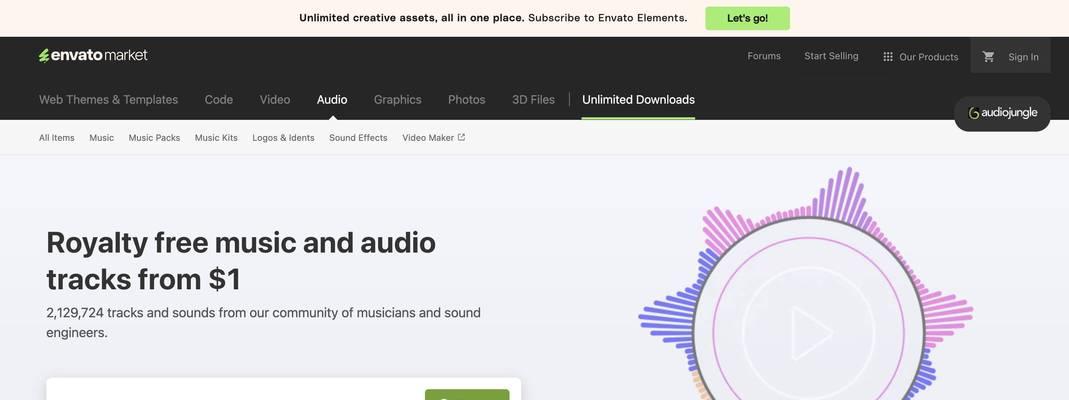Click the 2,129,724 tracks description text

tap(263, 323)
